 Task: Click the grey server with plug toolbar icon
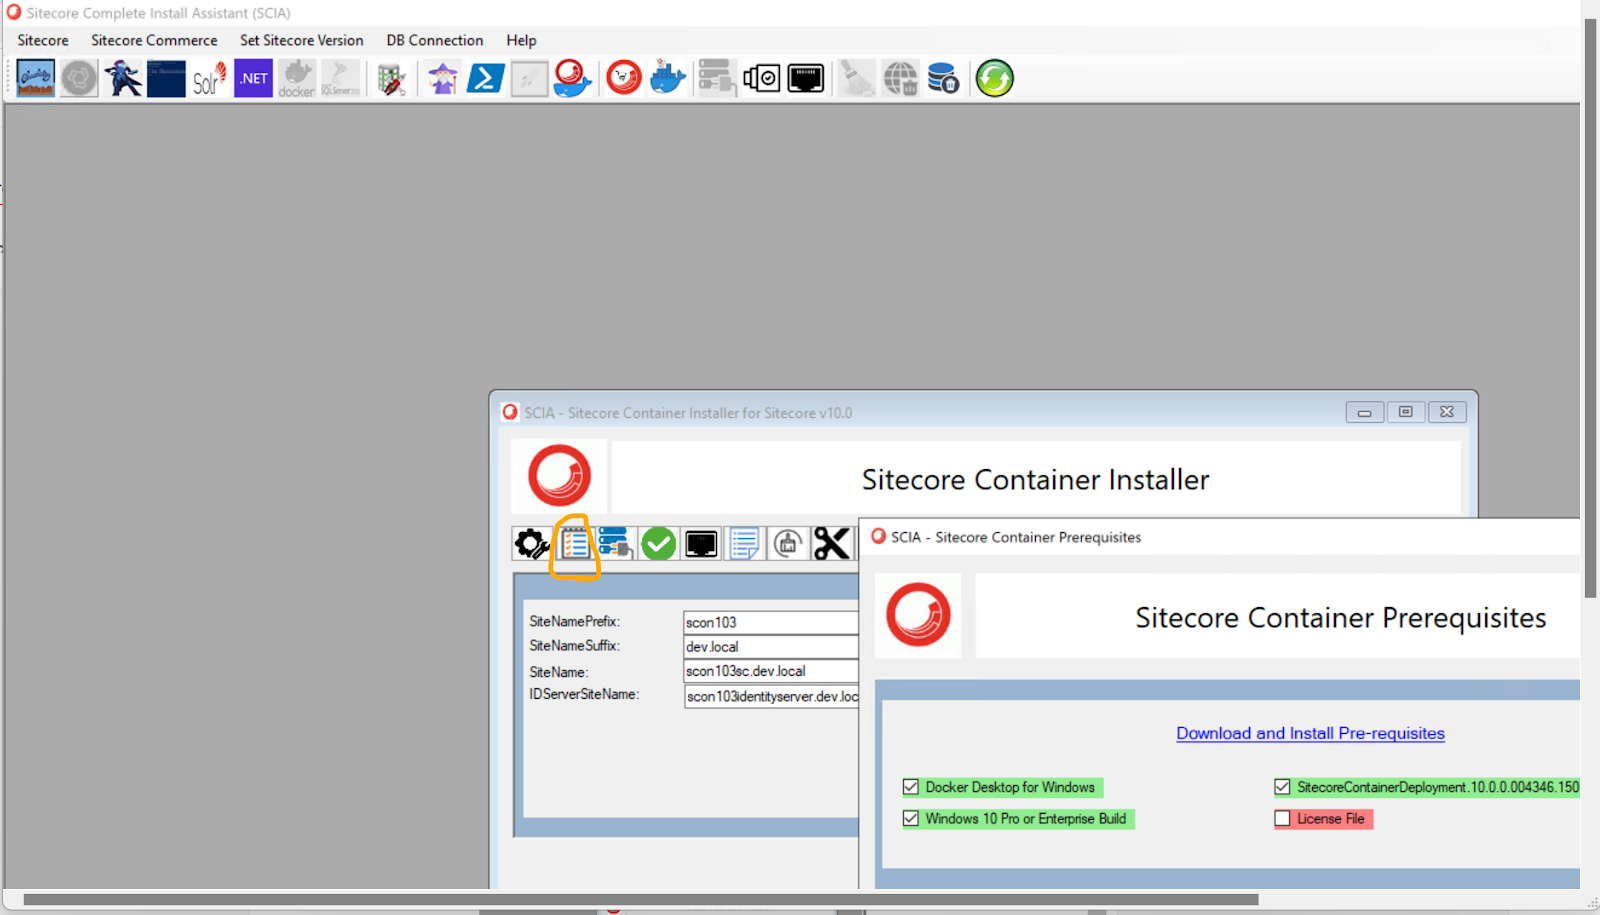[x=717, y=78]
